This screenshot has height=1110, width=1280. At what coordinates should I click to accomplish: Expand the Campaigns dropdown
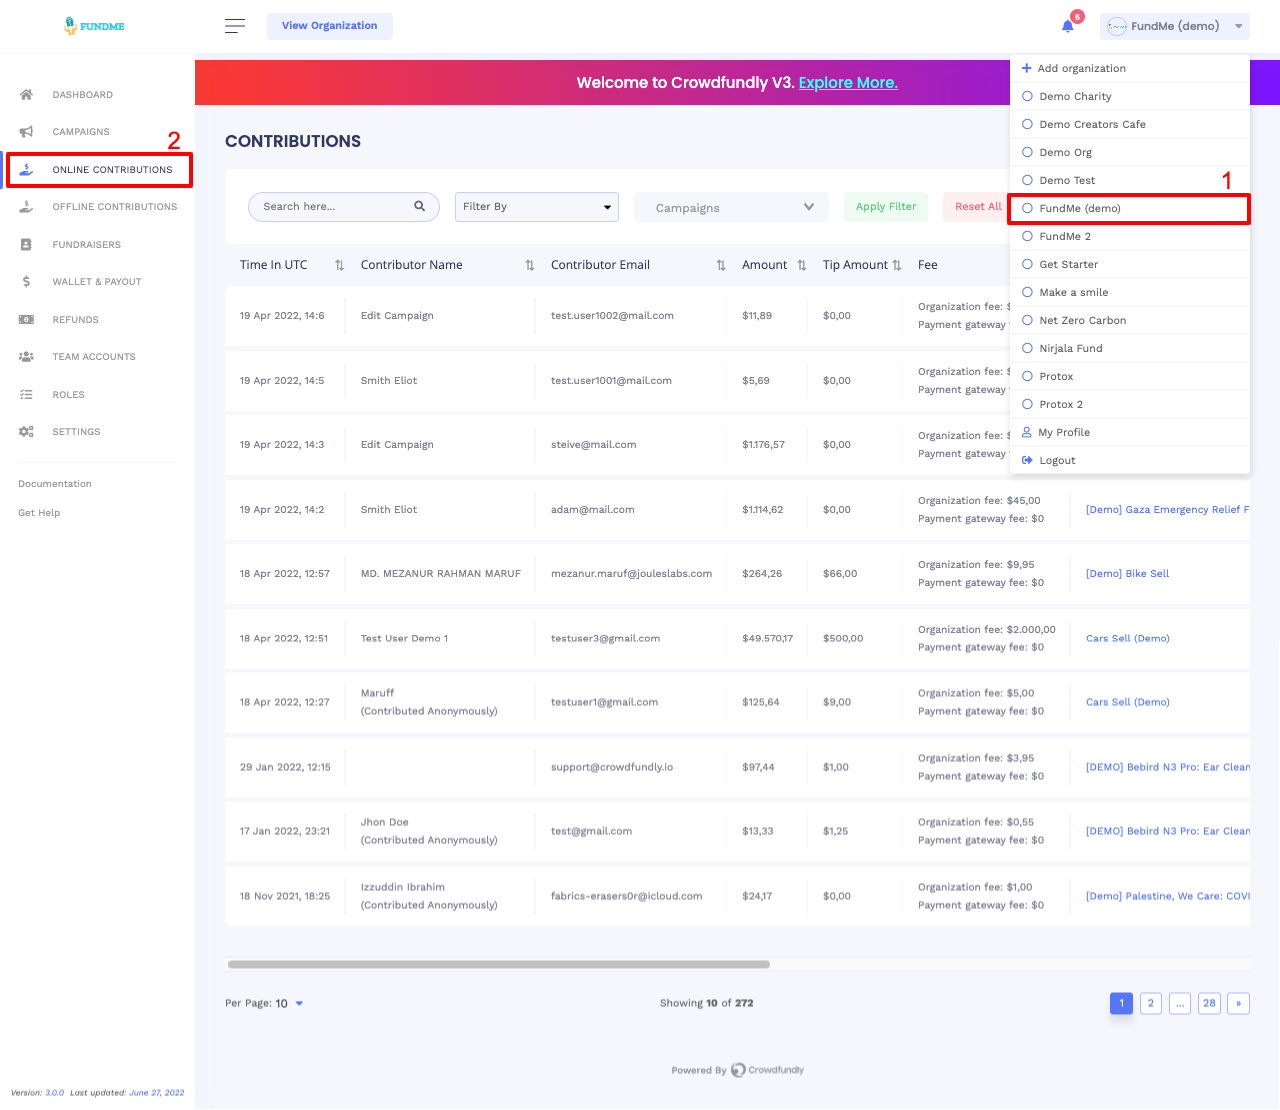[x=732, y=207]
